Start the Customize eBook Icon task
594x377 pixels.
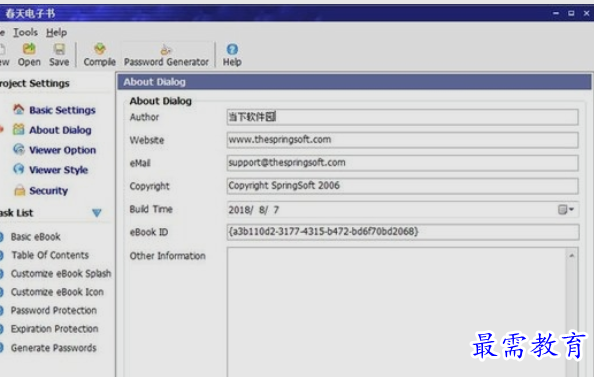(57, 292)
